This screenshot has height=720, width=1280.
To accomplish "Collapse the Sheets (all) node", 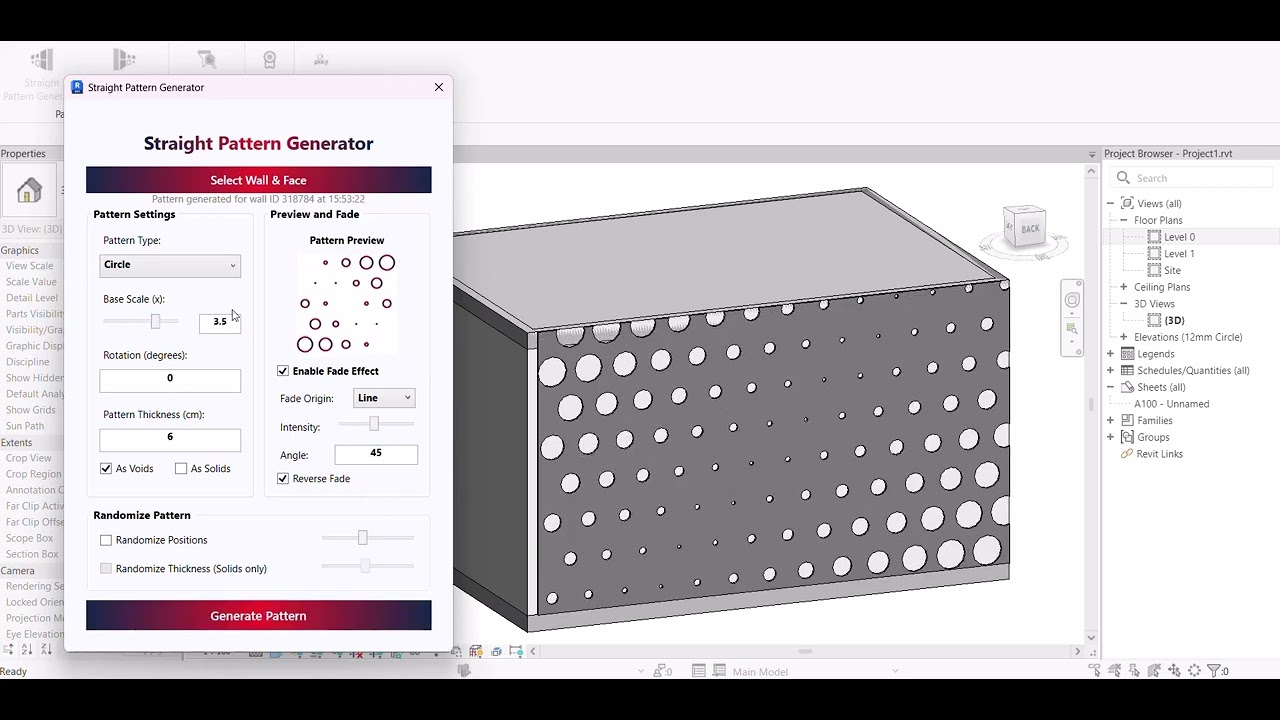I will coord(1111,387).
